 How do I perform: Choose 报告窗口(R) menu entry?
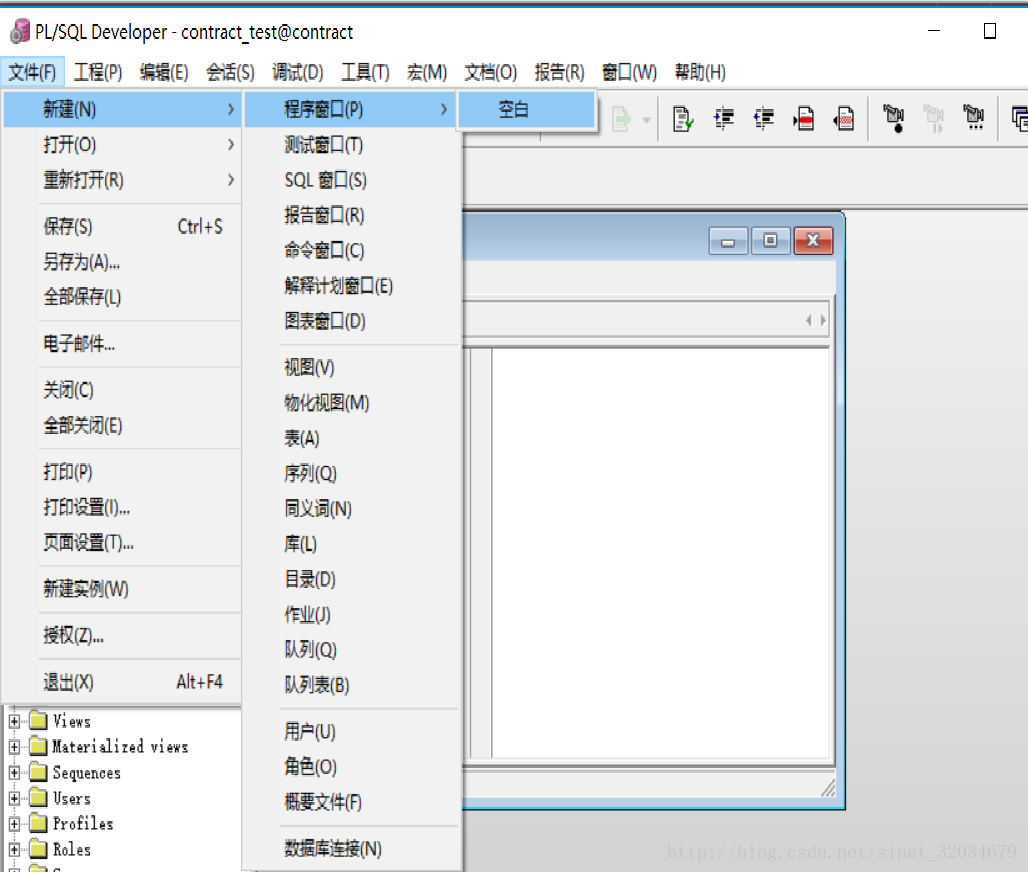[351, 215]
